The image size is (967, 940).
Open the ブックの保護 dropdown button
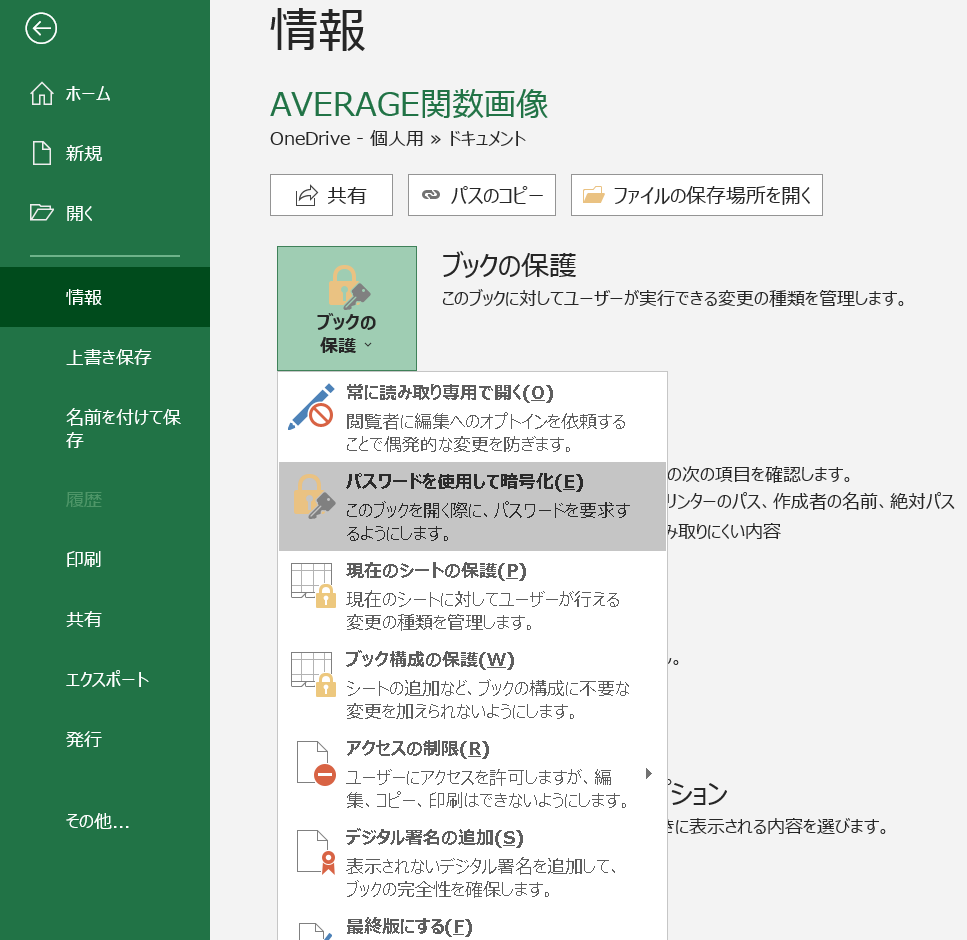(x=346, y=308)
